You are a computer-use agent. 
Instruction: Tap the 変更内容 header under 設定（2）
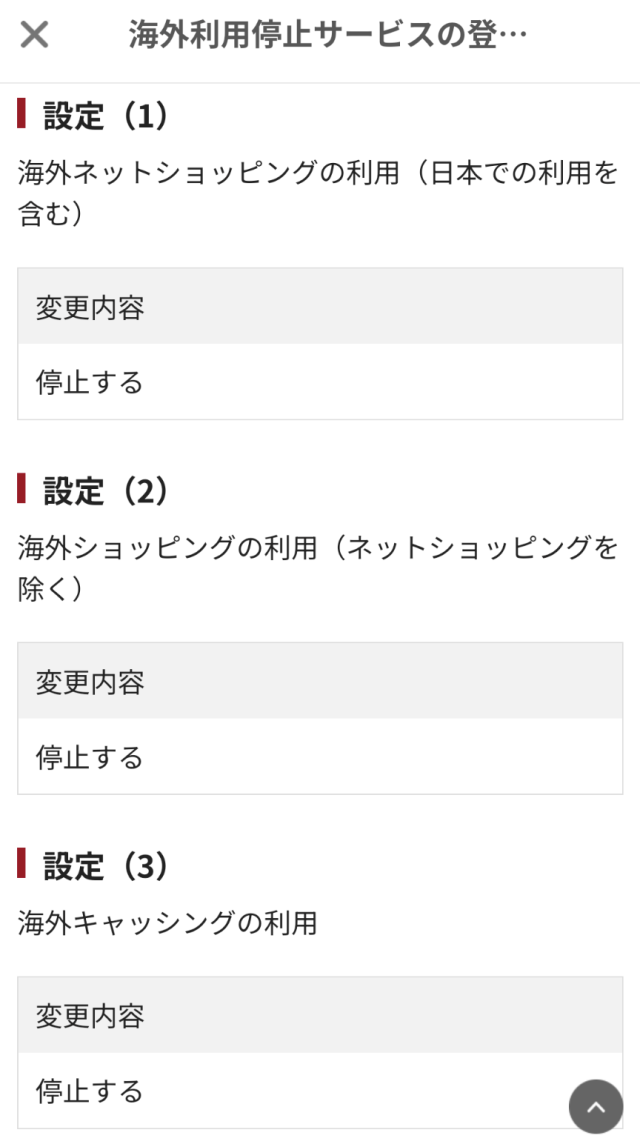click(x=90, y=683)
